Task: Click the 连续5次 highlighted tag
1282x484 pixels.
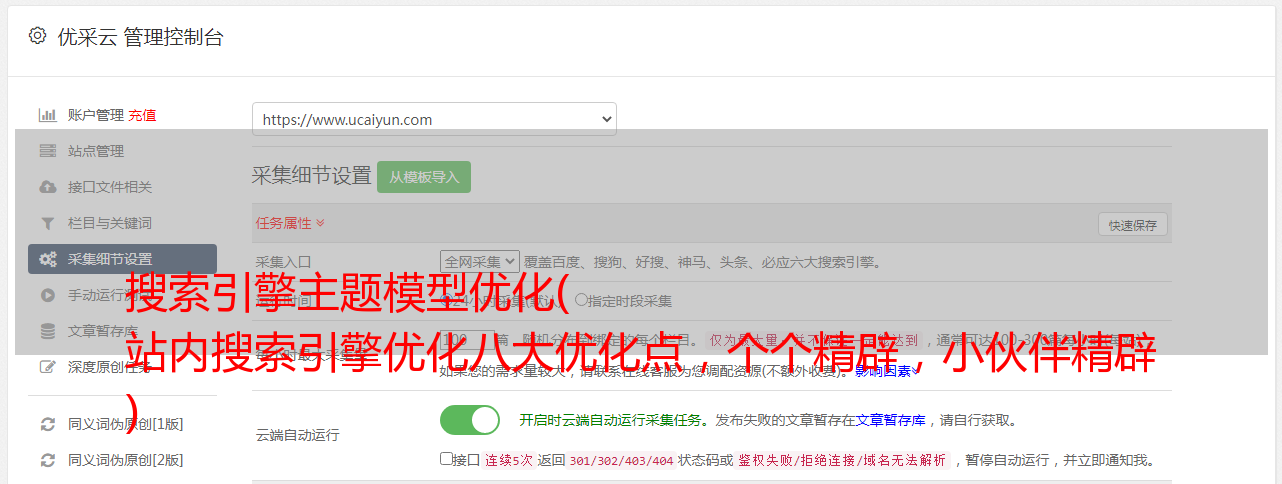Action: tap(509, 460)
